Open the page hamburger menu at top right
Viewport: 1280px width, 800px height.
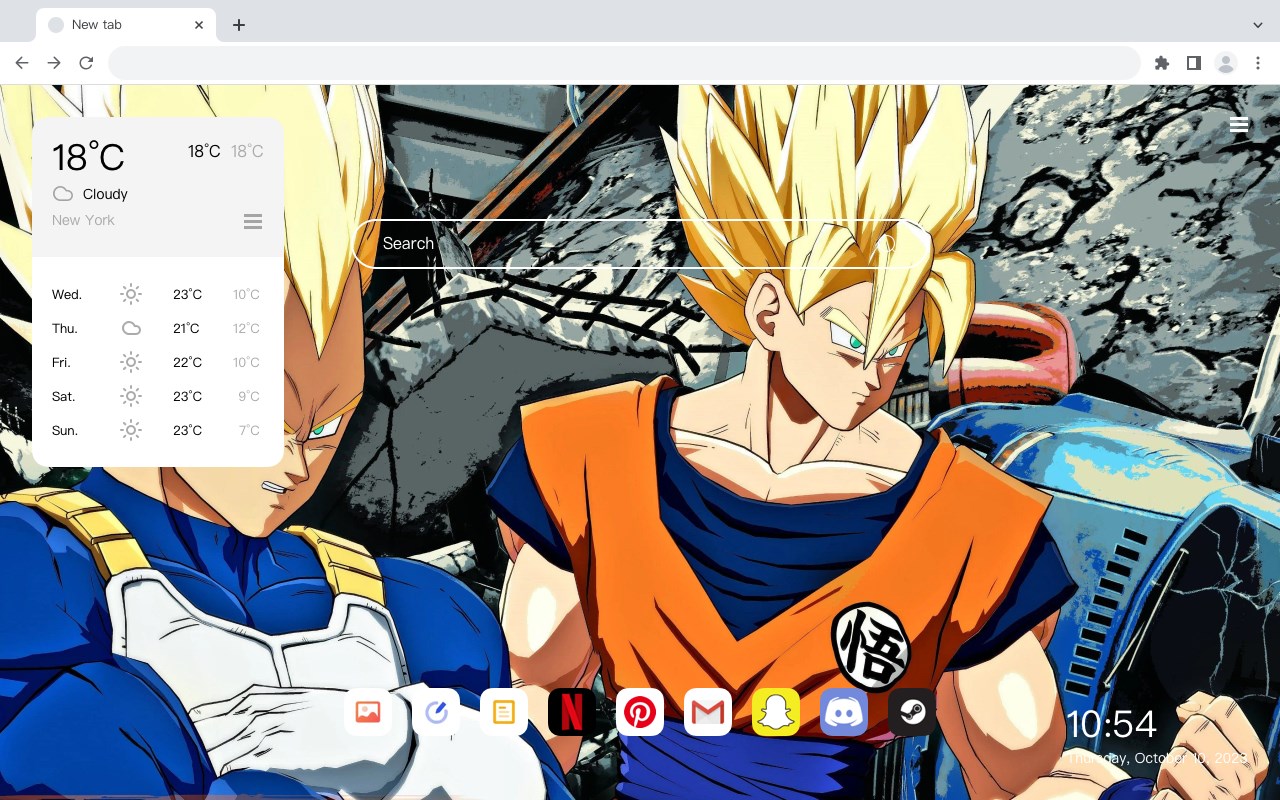pos(1239,125)
